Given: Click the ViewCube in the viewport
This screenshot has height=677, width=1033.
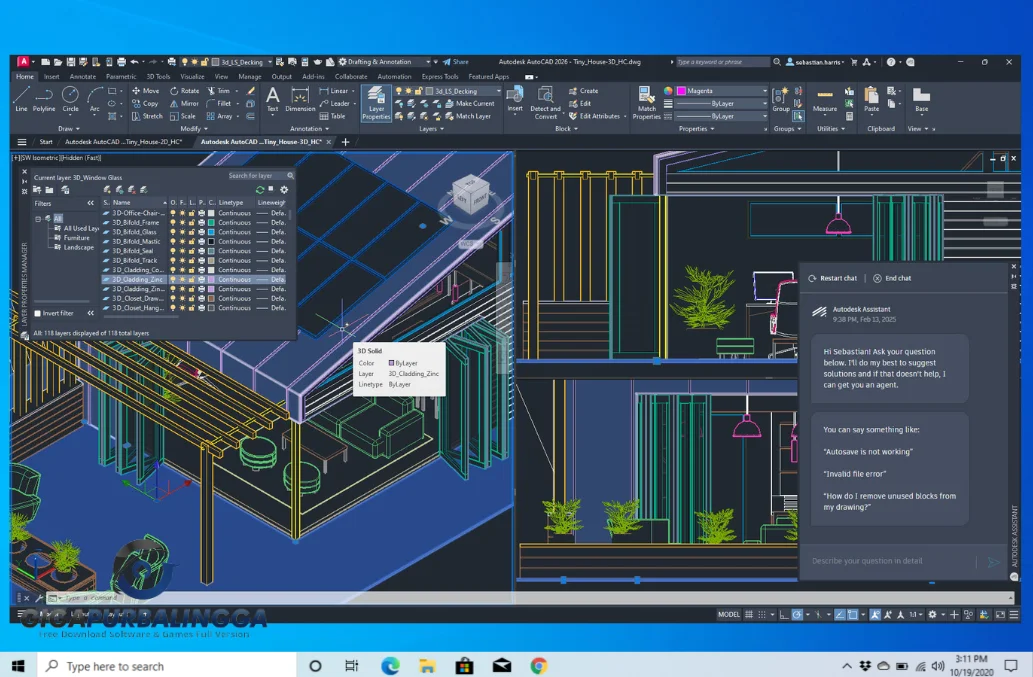Looking at the screenshot, I should (470, 194).
